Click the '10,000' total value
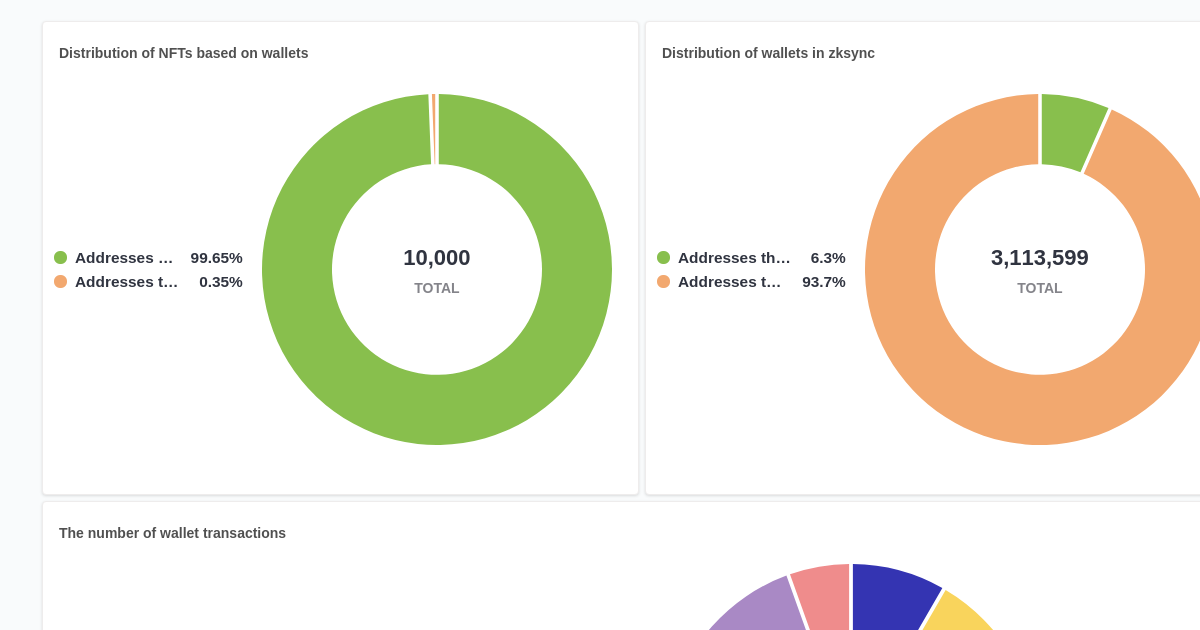This screenshot has width=1200, height=630. click(x=436, y=258)
